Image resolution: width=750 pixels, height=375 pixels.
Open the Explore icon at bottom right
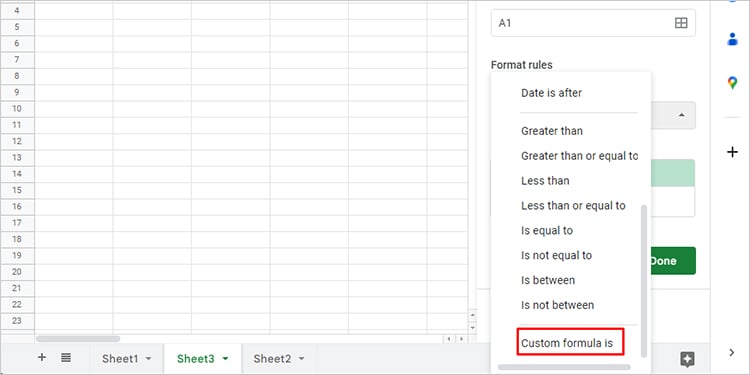[687, 359]
